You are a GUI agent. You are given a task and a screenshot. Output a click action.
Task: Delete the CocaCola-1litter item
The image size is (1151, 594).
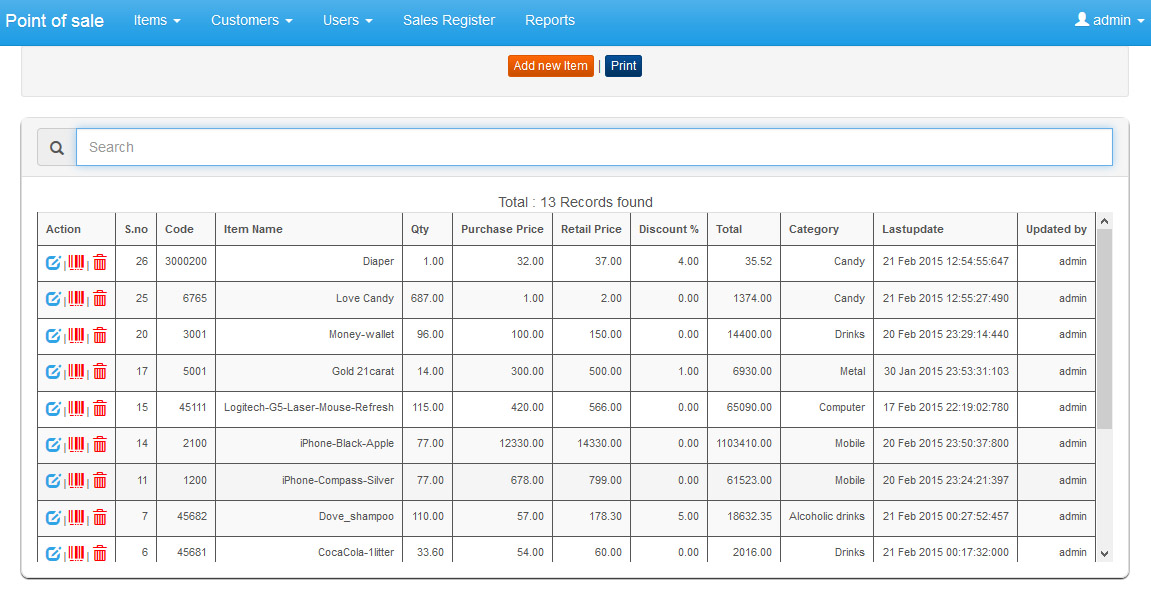[100, 553]
